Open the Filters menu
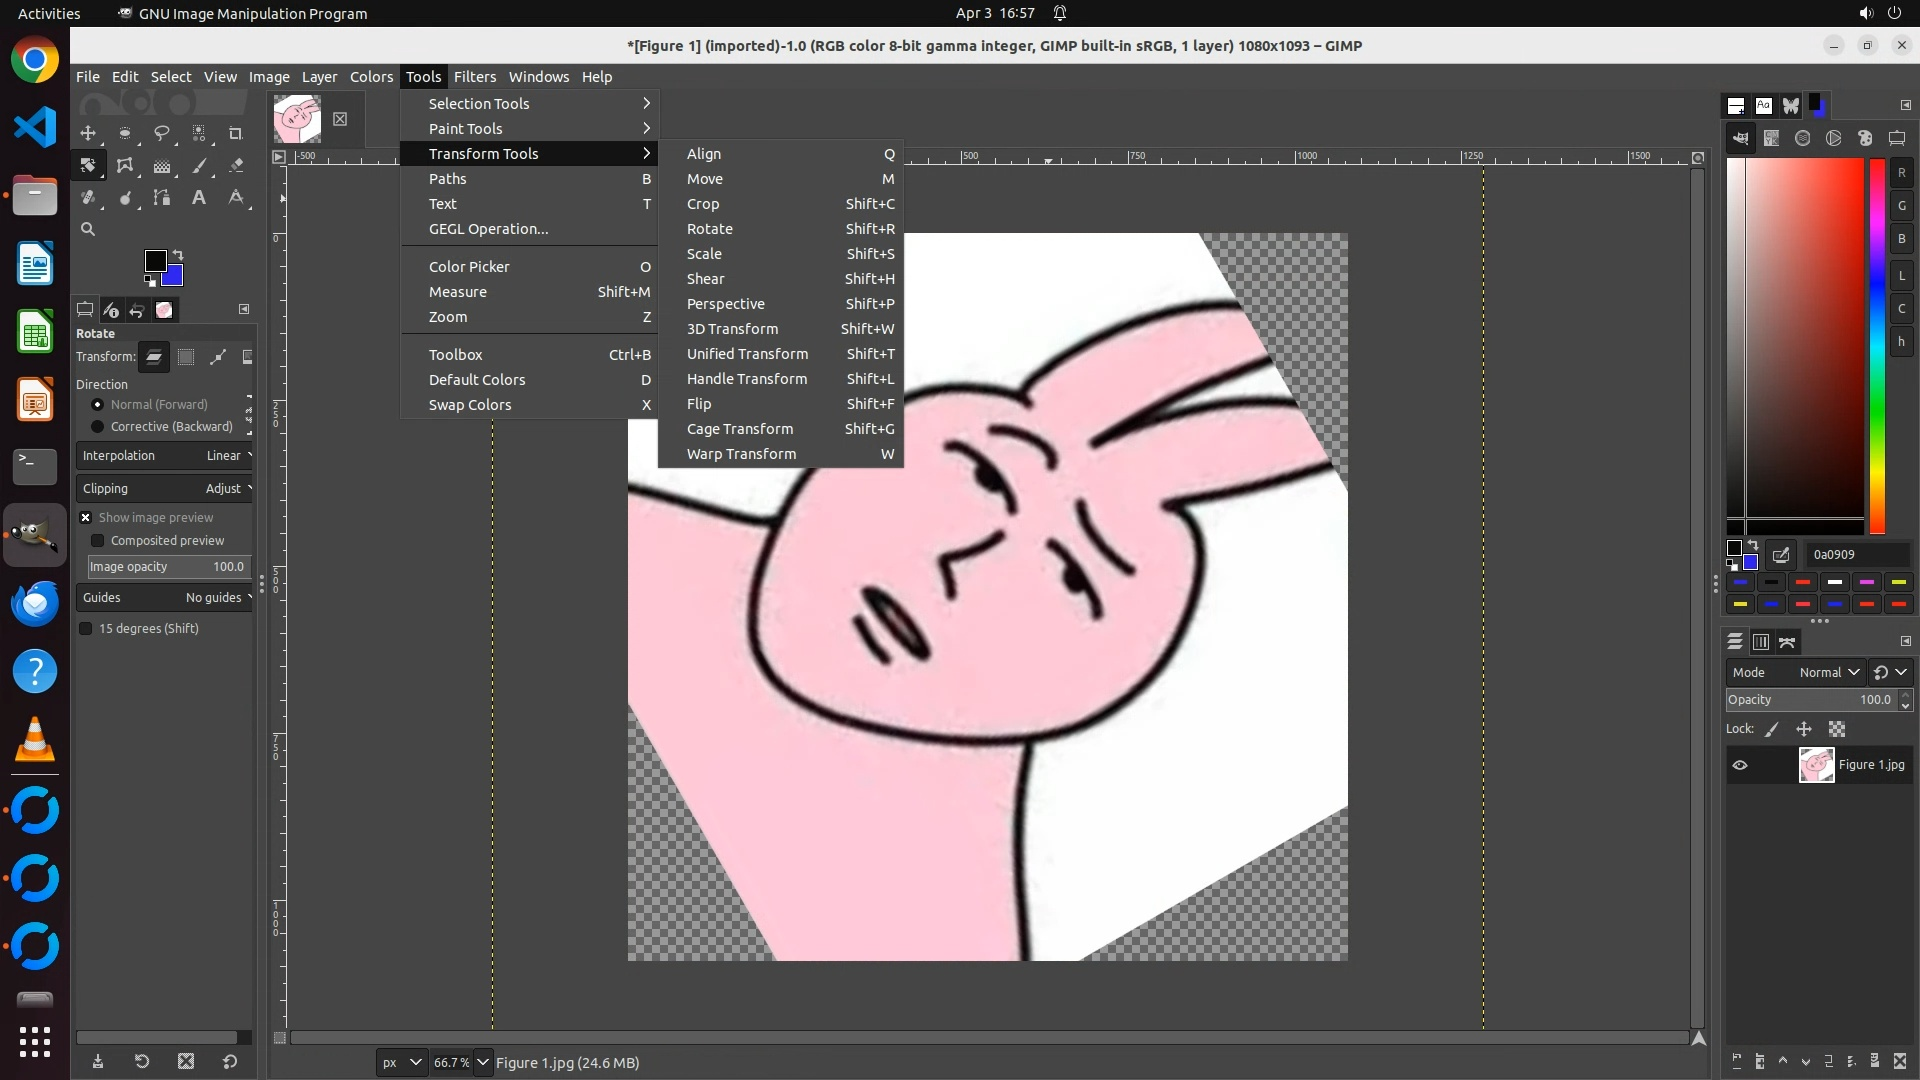This screenshot has width=1920, height=1080. pos(474,77)
